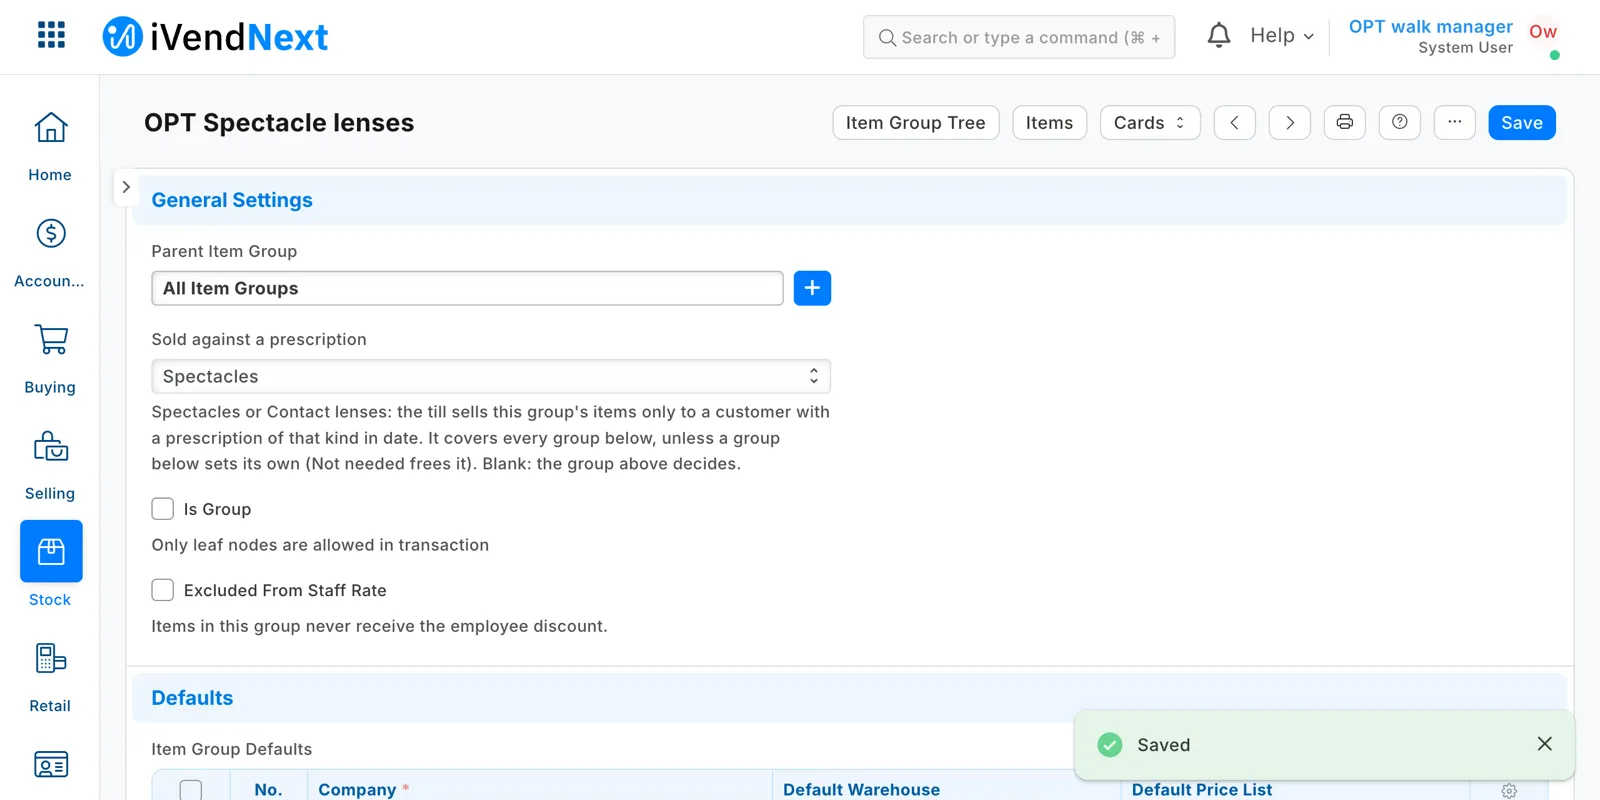The width and height of the screenshot is (1600, 800).
Task: Go to next record arrow
Action: pyautogui.click(x=1290, y=122)
